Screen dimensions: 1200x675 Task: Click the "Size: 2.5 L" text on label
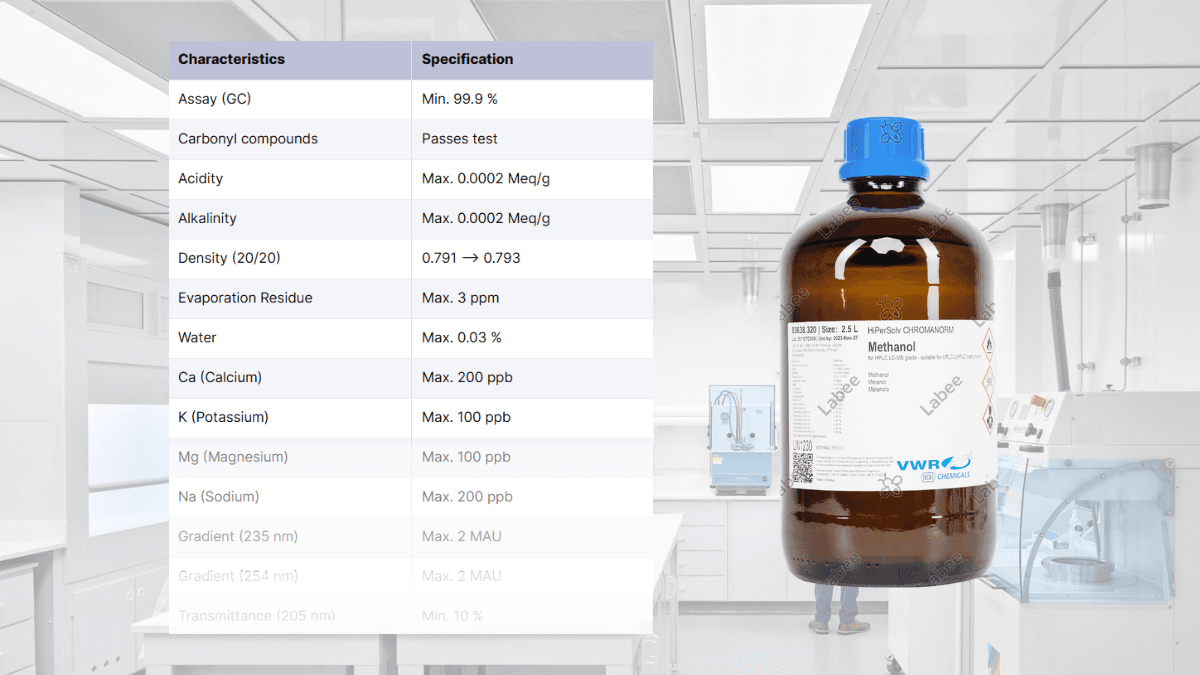pos(840,328)
